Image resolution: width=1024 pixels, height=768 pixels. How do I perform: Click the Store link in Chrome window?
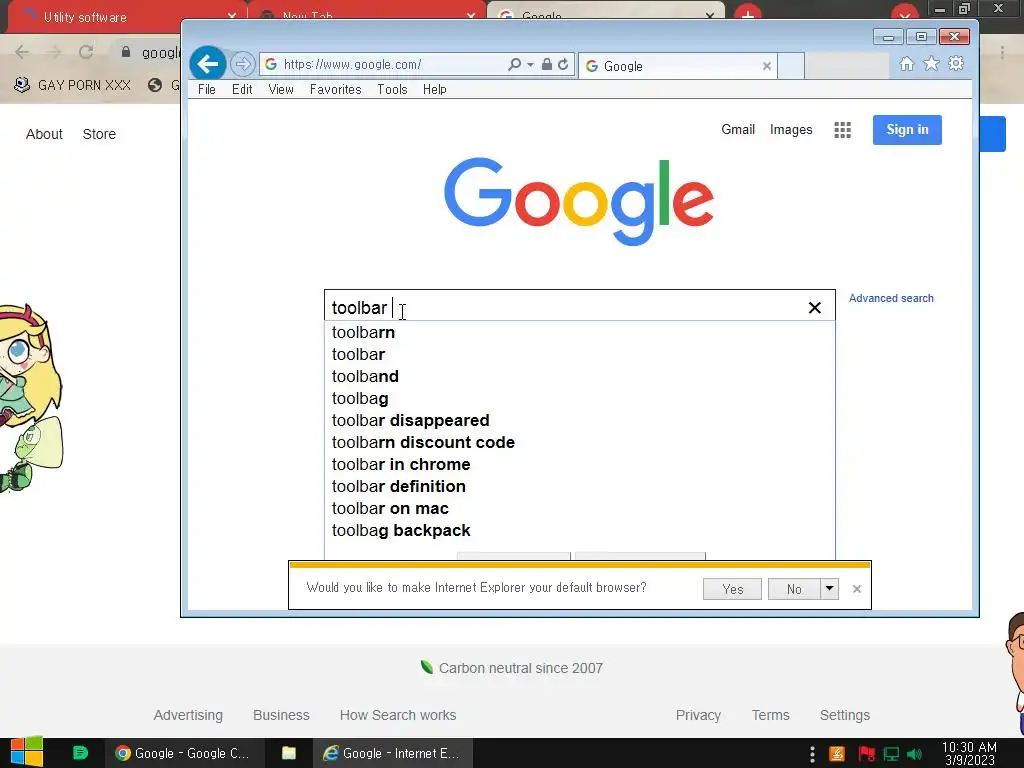pos(99,134)
